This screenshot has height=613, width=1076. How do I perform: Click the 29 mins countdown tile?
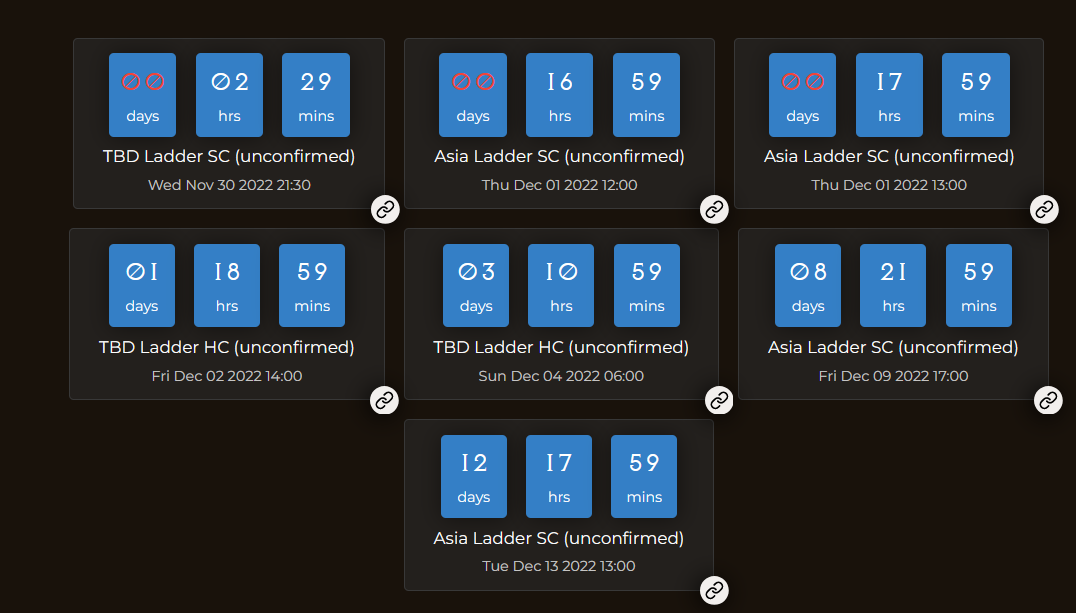tap(316, 95)
